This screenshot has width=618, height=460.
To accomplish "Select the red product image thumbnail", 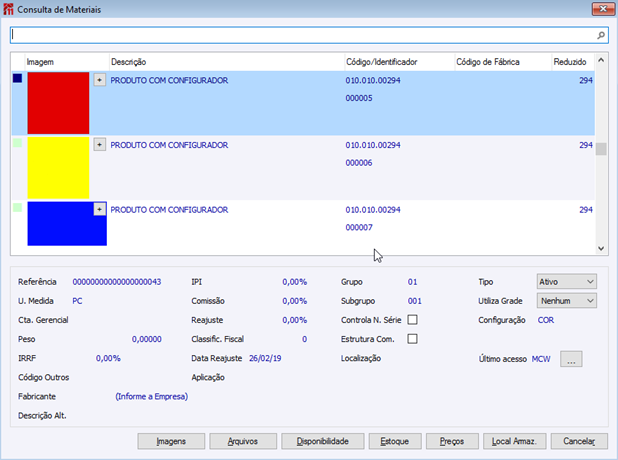I will tap(58, 103).
